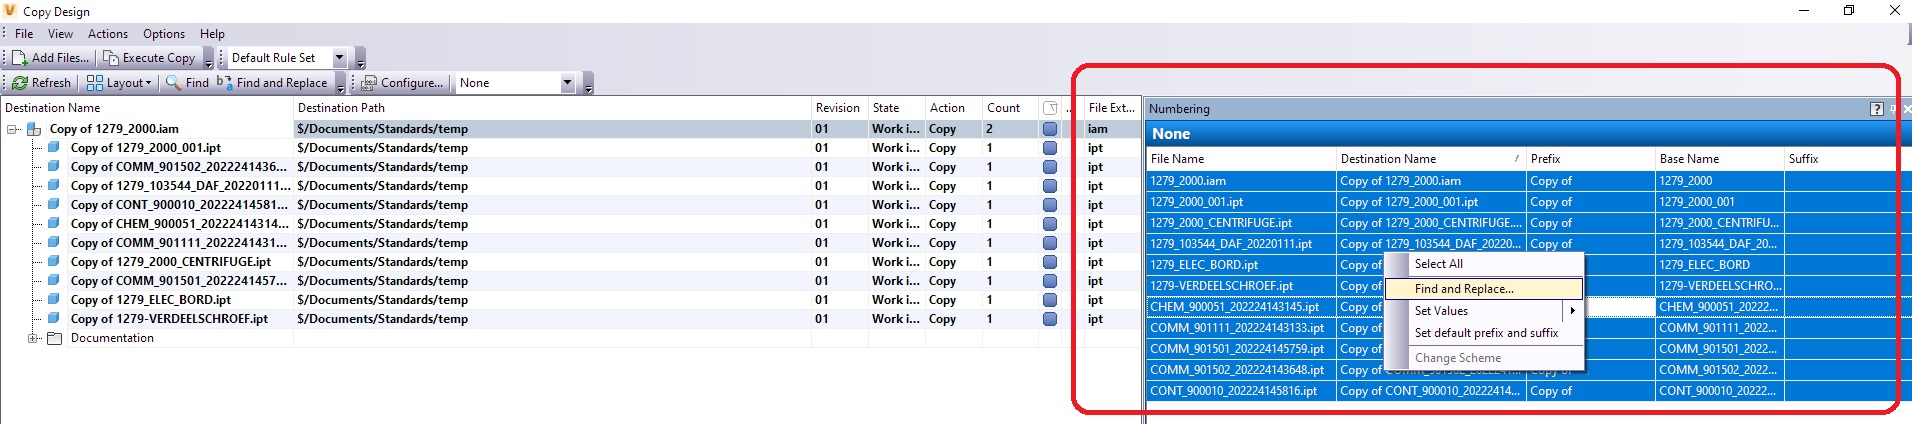The width and height of the screenshot is (1912, 424).
Task: Click blue square icon in Copy of 1279_ELEC_BORD.ipt row
Action: (1050, 300)
